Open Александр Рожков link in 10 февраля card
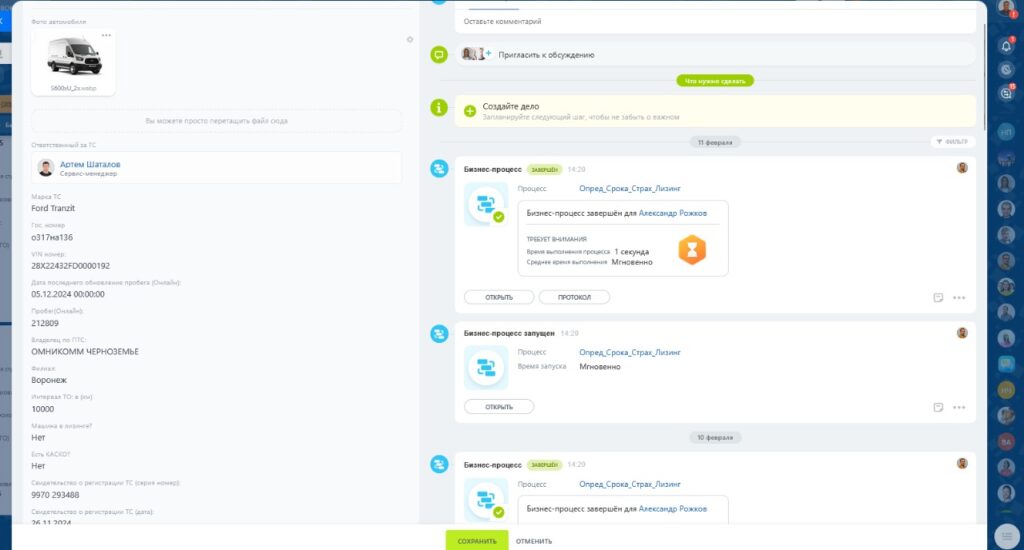Image resolution: width=1024 pixels, height=550 pixels. click(x=673, y=508)
